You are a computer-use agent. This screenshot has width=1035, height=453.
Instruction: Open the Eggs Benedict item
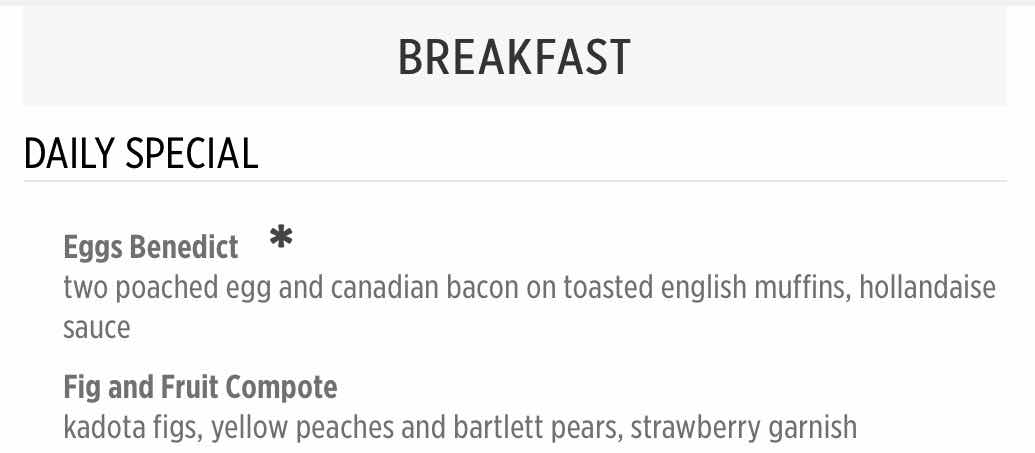point(150,248)
